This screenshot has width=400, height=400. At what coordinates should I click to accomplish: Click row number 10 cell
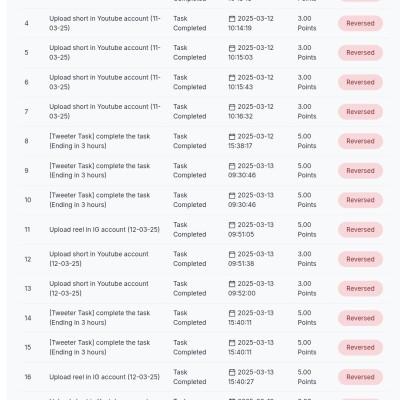pyautogui.click(x=28, y=200)
